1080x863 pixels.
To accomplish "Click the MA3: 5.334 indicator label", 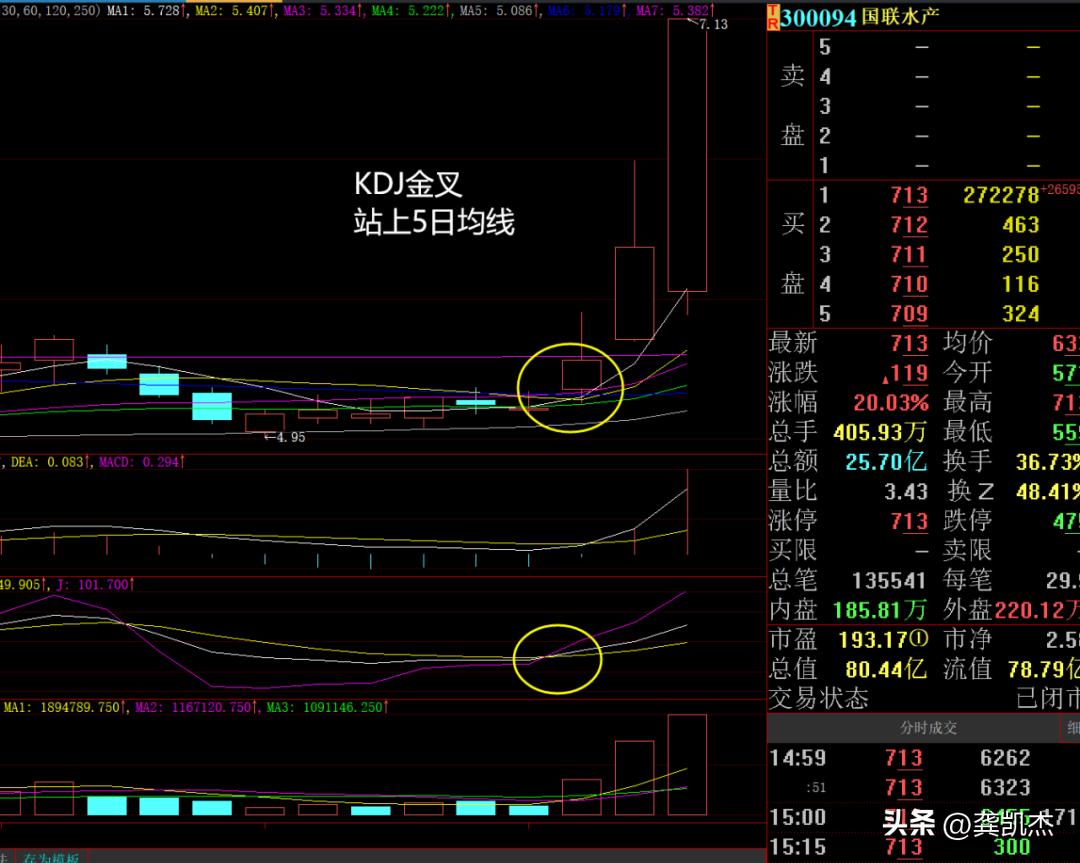I will [x=322, y=11].
